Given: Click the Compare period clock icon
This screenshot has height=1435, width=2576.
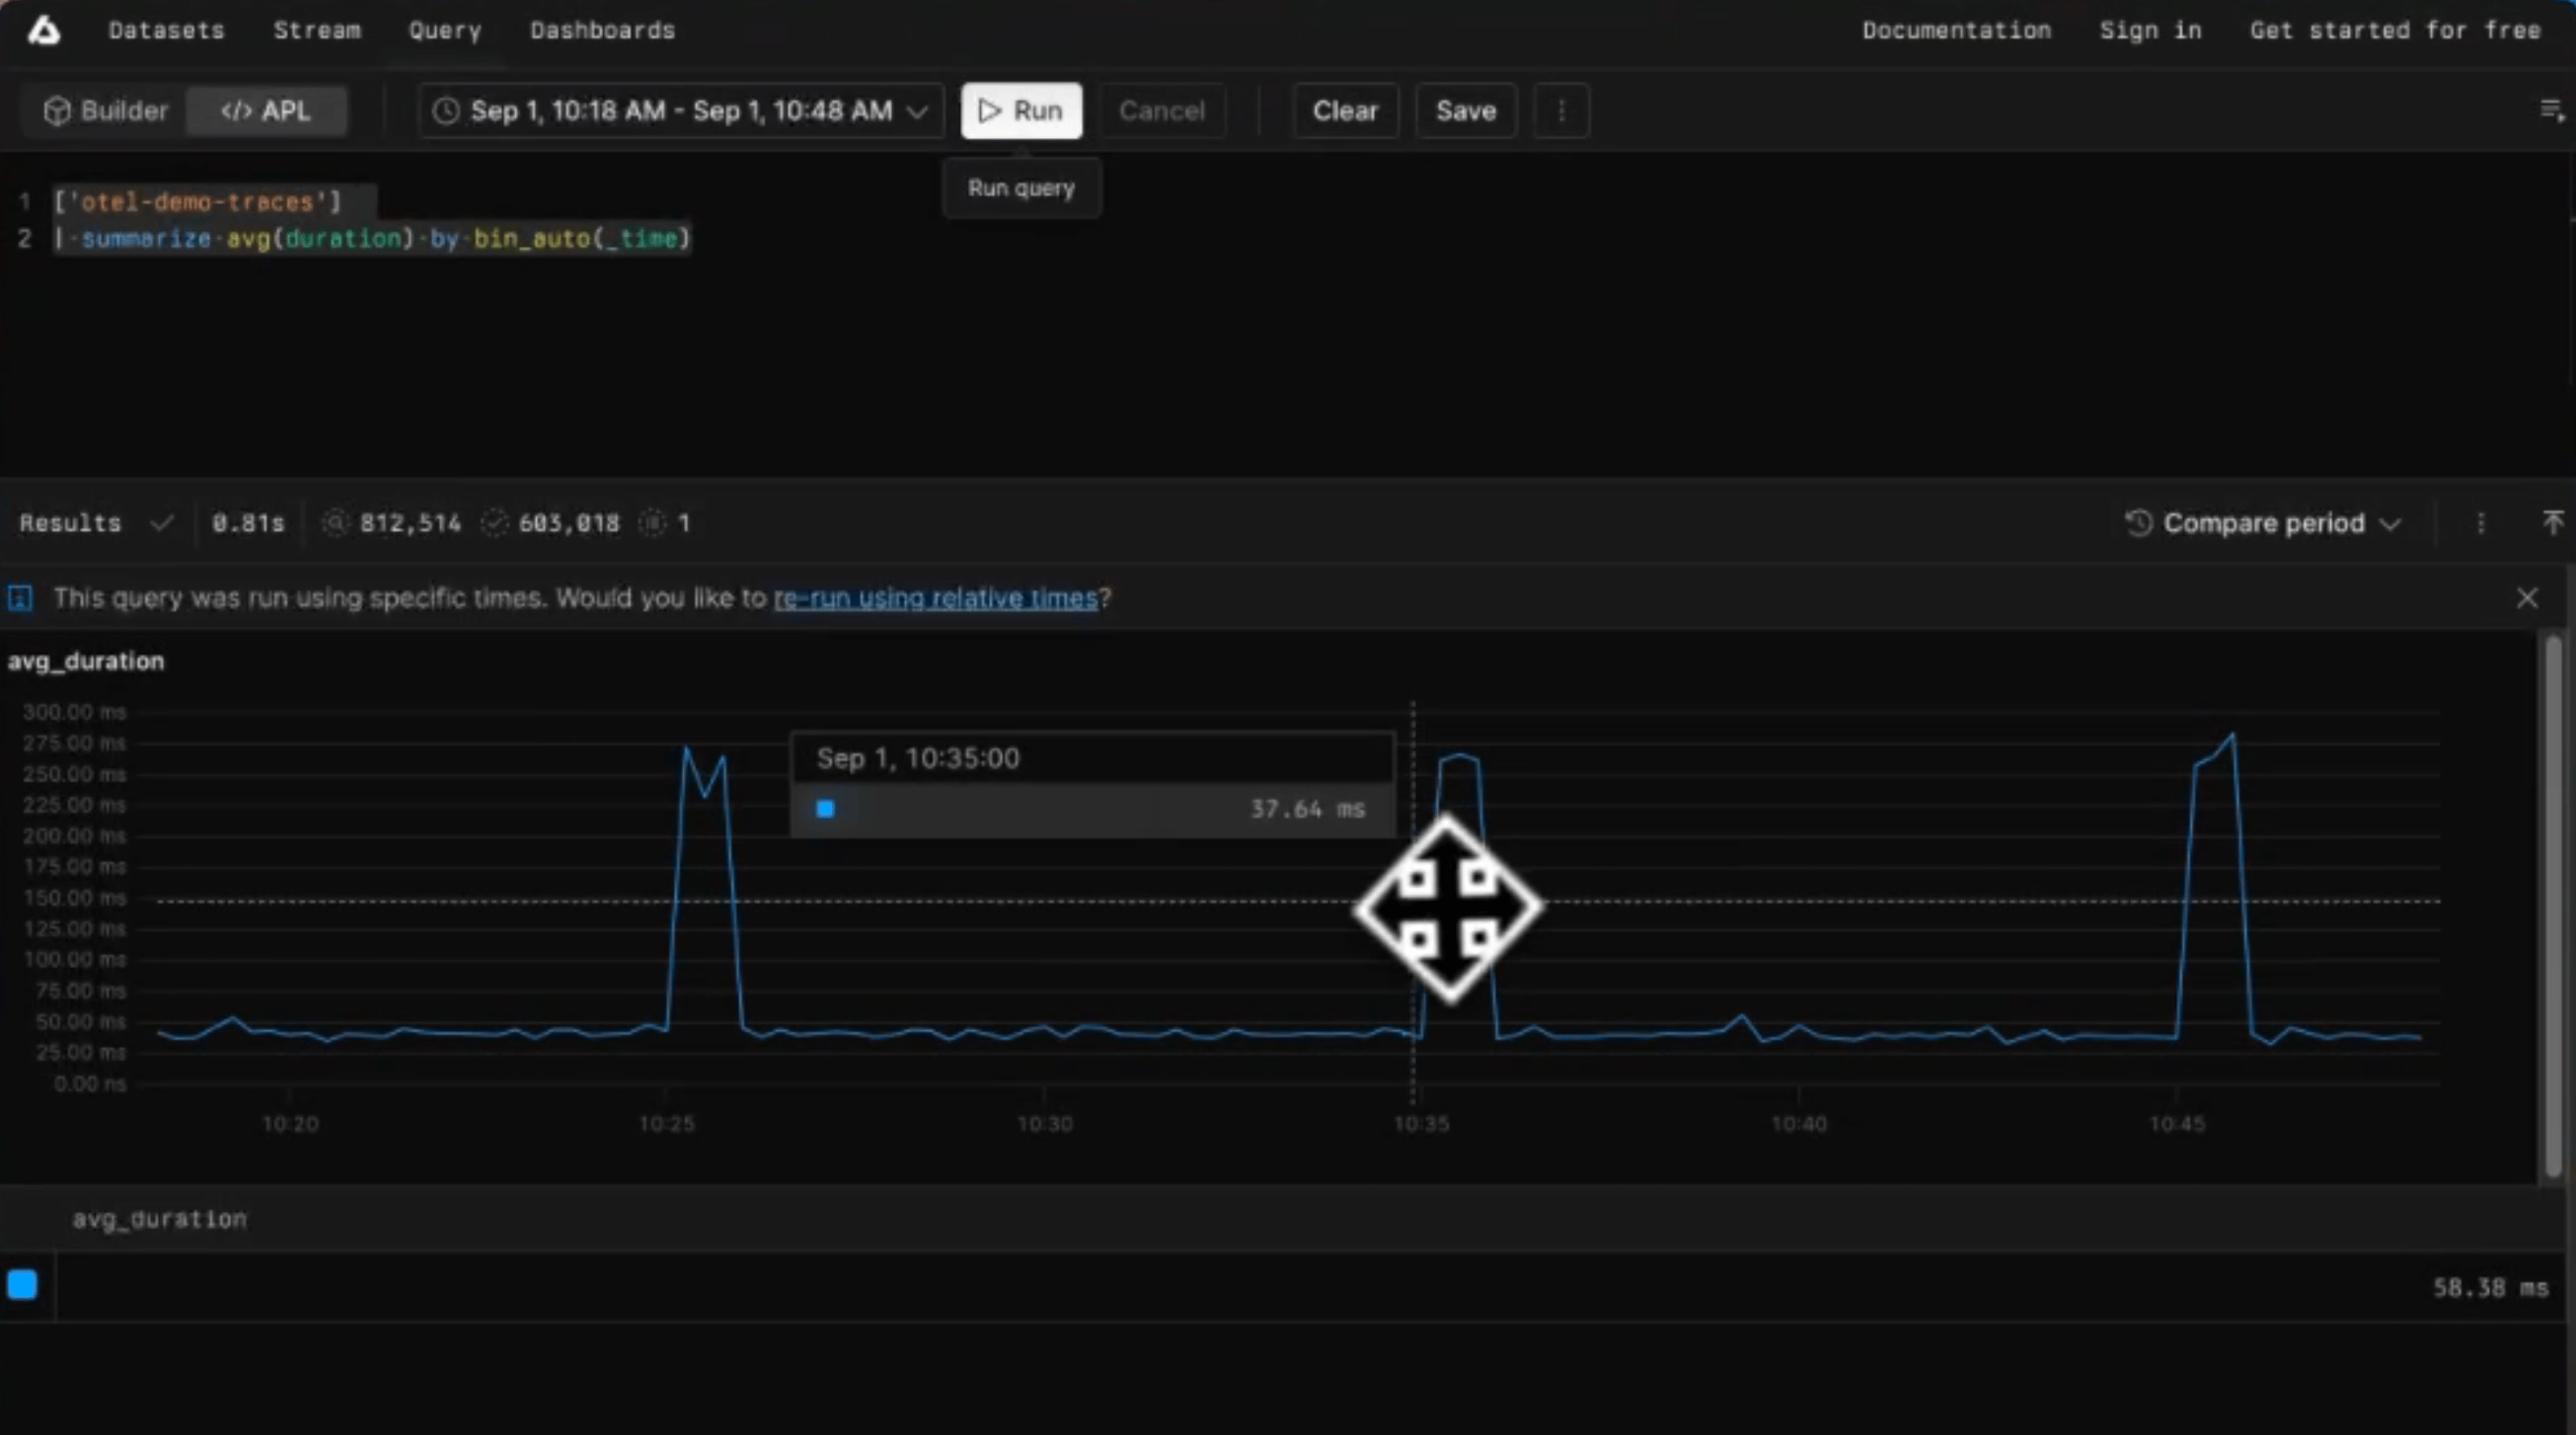Looking at the screenshot, I should [2138, 523].
